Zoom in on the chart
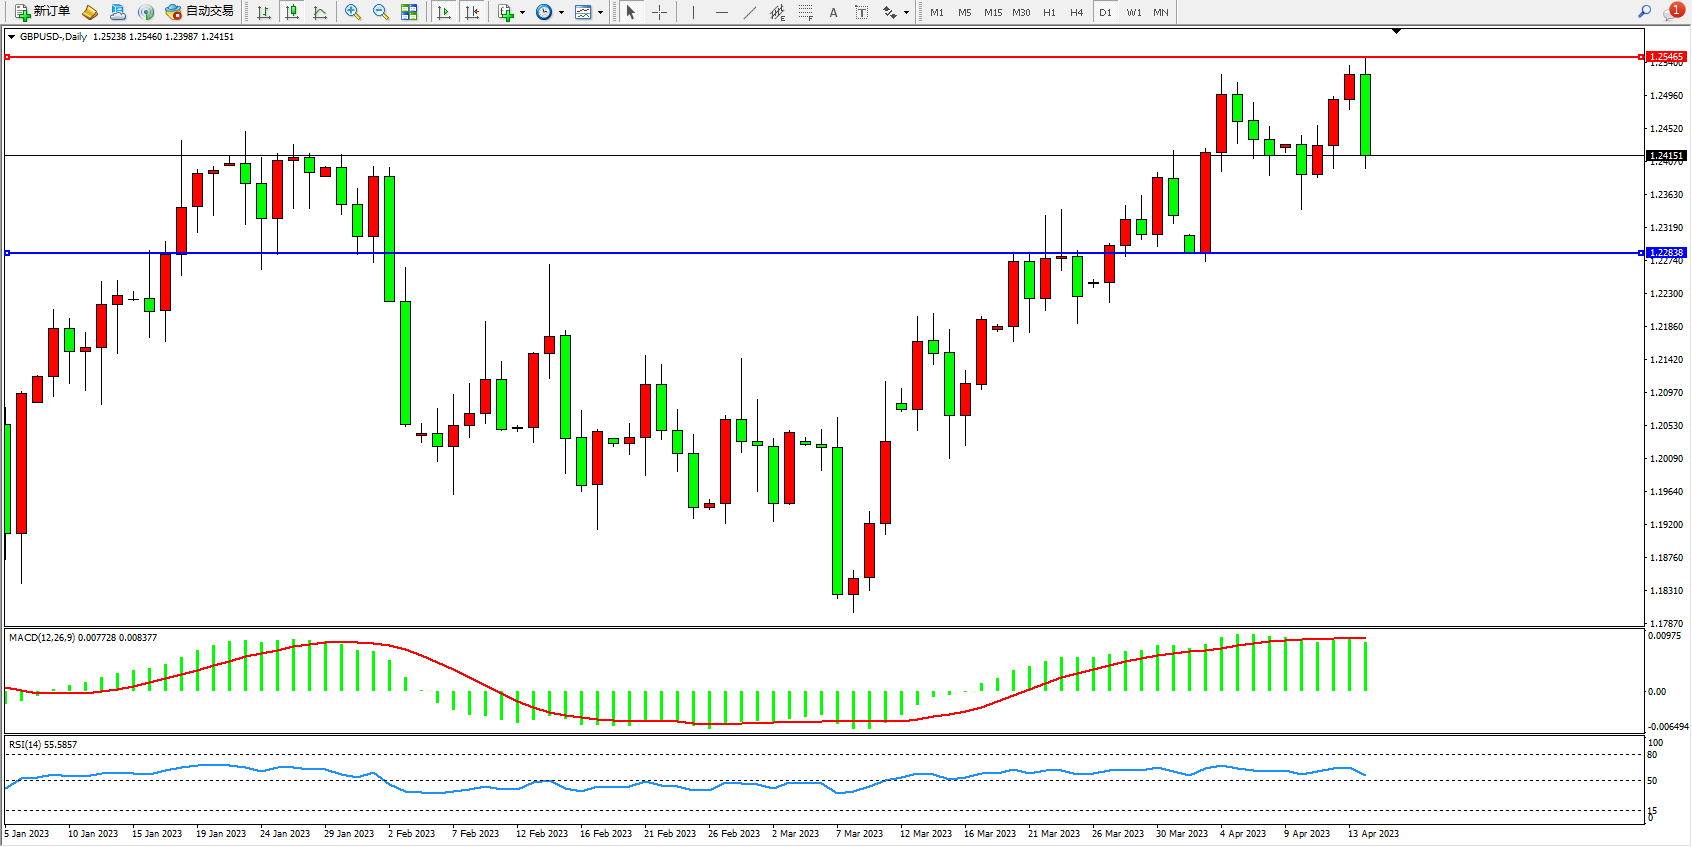Screen dimensions: 1692x847 [353, 12]
